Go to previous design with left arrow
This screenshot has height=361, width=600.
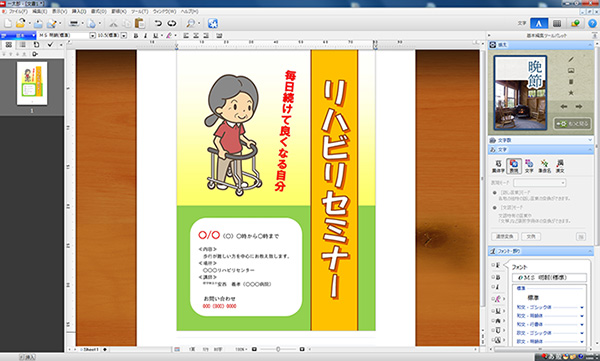pos(564,106)
